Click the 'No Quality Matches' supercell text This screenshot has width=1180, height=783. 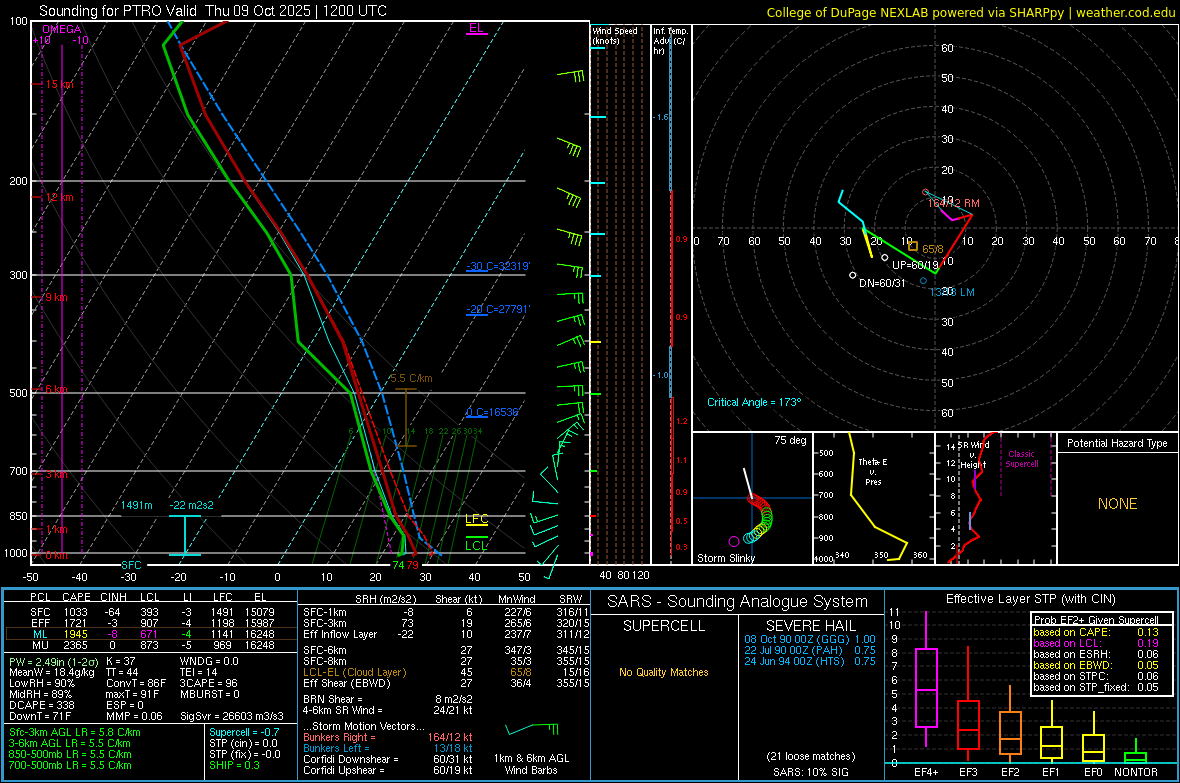click(664, 672)
